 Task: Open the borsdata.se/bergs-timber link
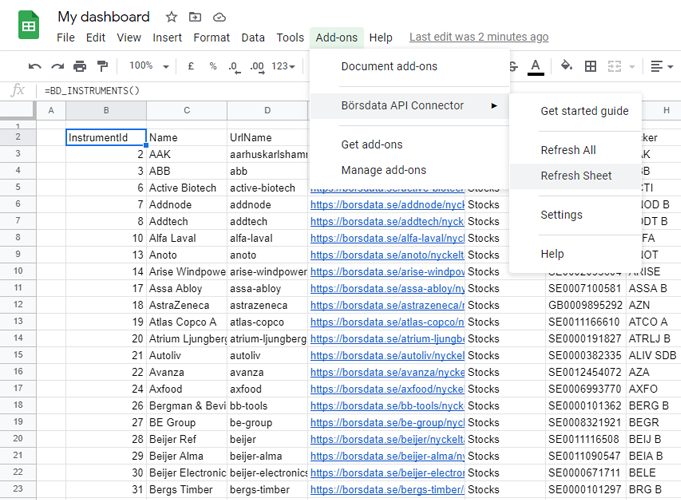(387, 490)
